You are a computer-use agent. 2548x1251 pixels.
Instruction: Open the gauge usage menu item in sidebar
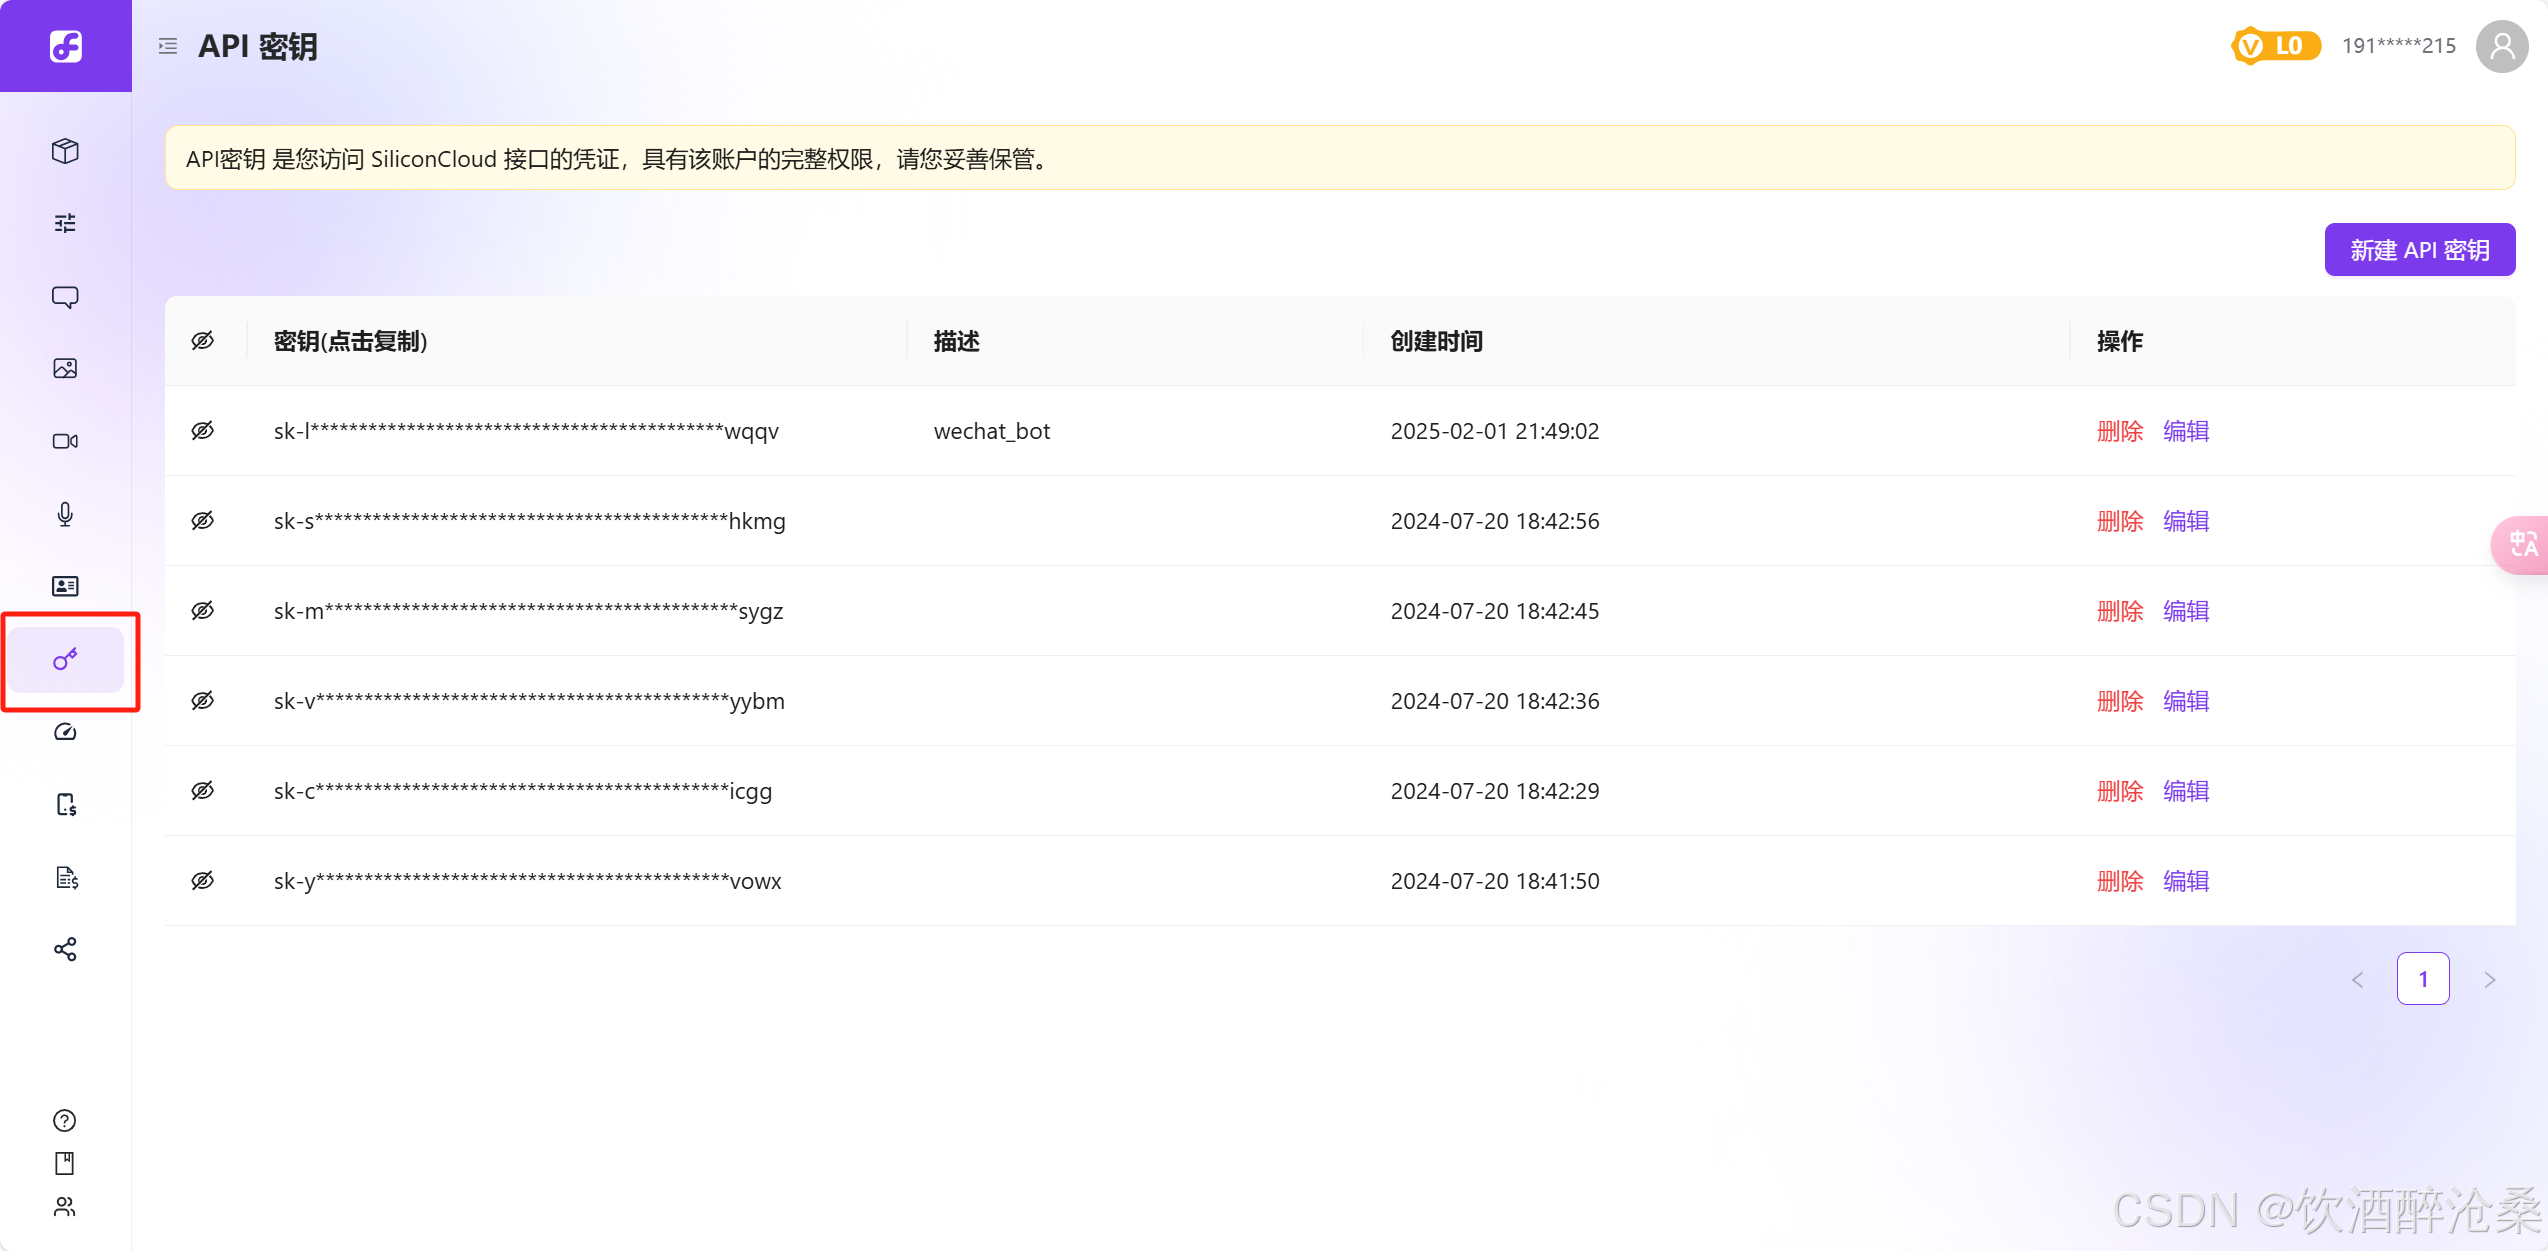(x=65, y=732)
